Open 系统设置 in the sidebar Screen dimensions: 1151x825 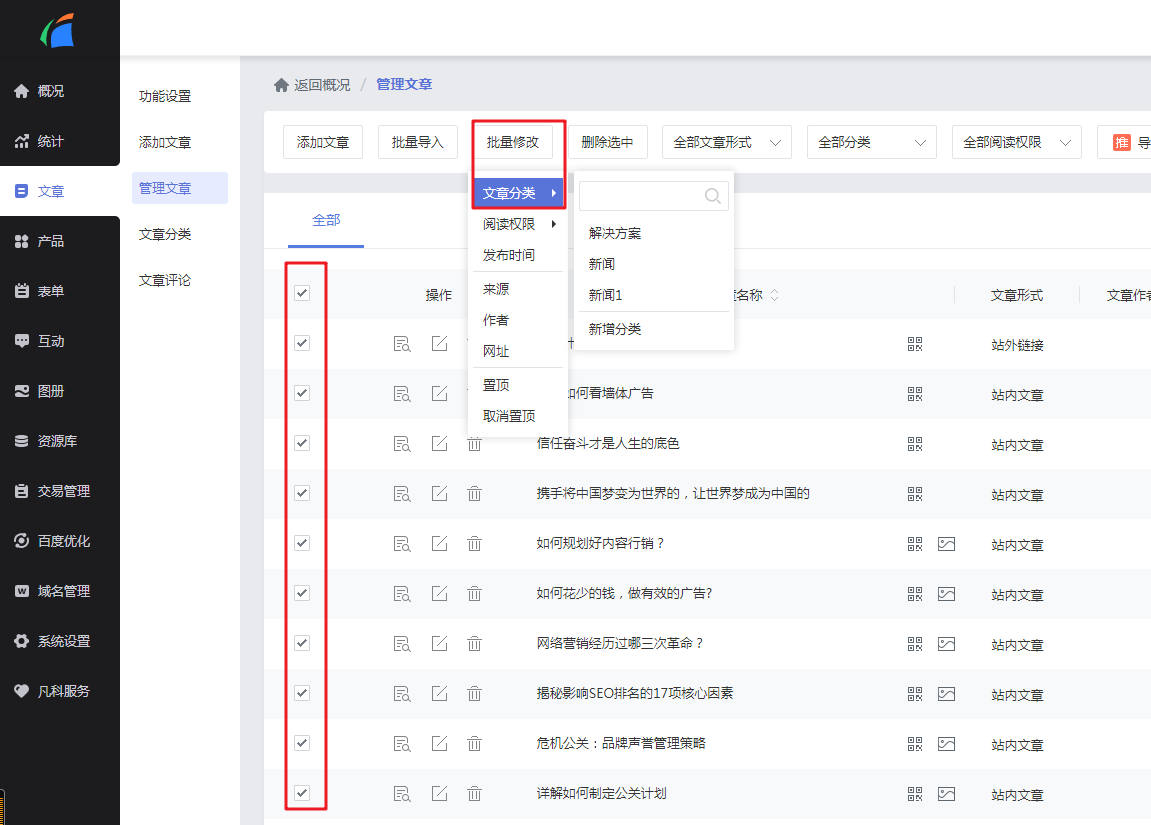tap(51, 641)
